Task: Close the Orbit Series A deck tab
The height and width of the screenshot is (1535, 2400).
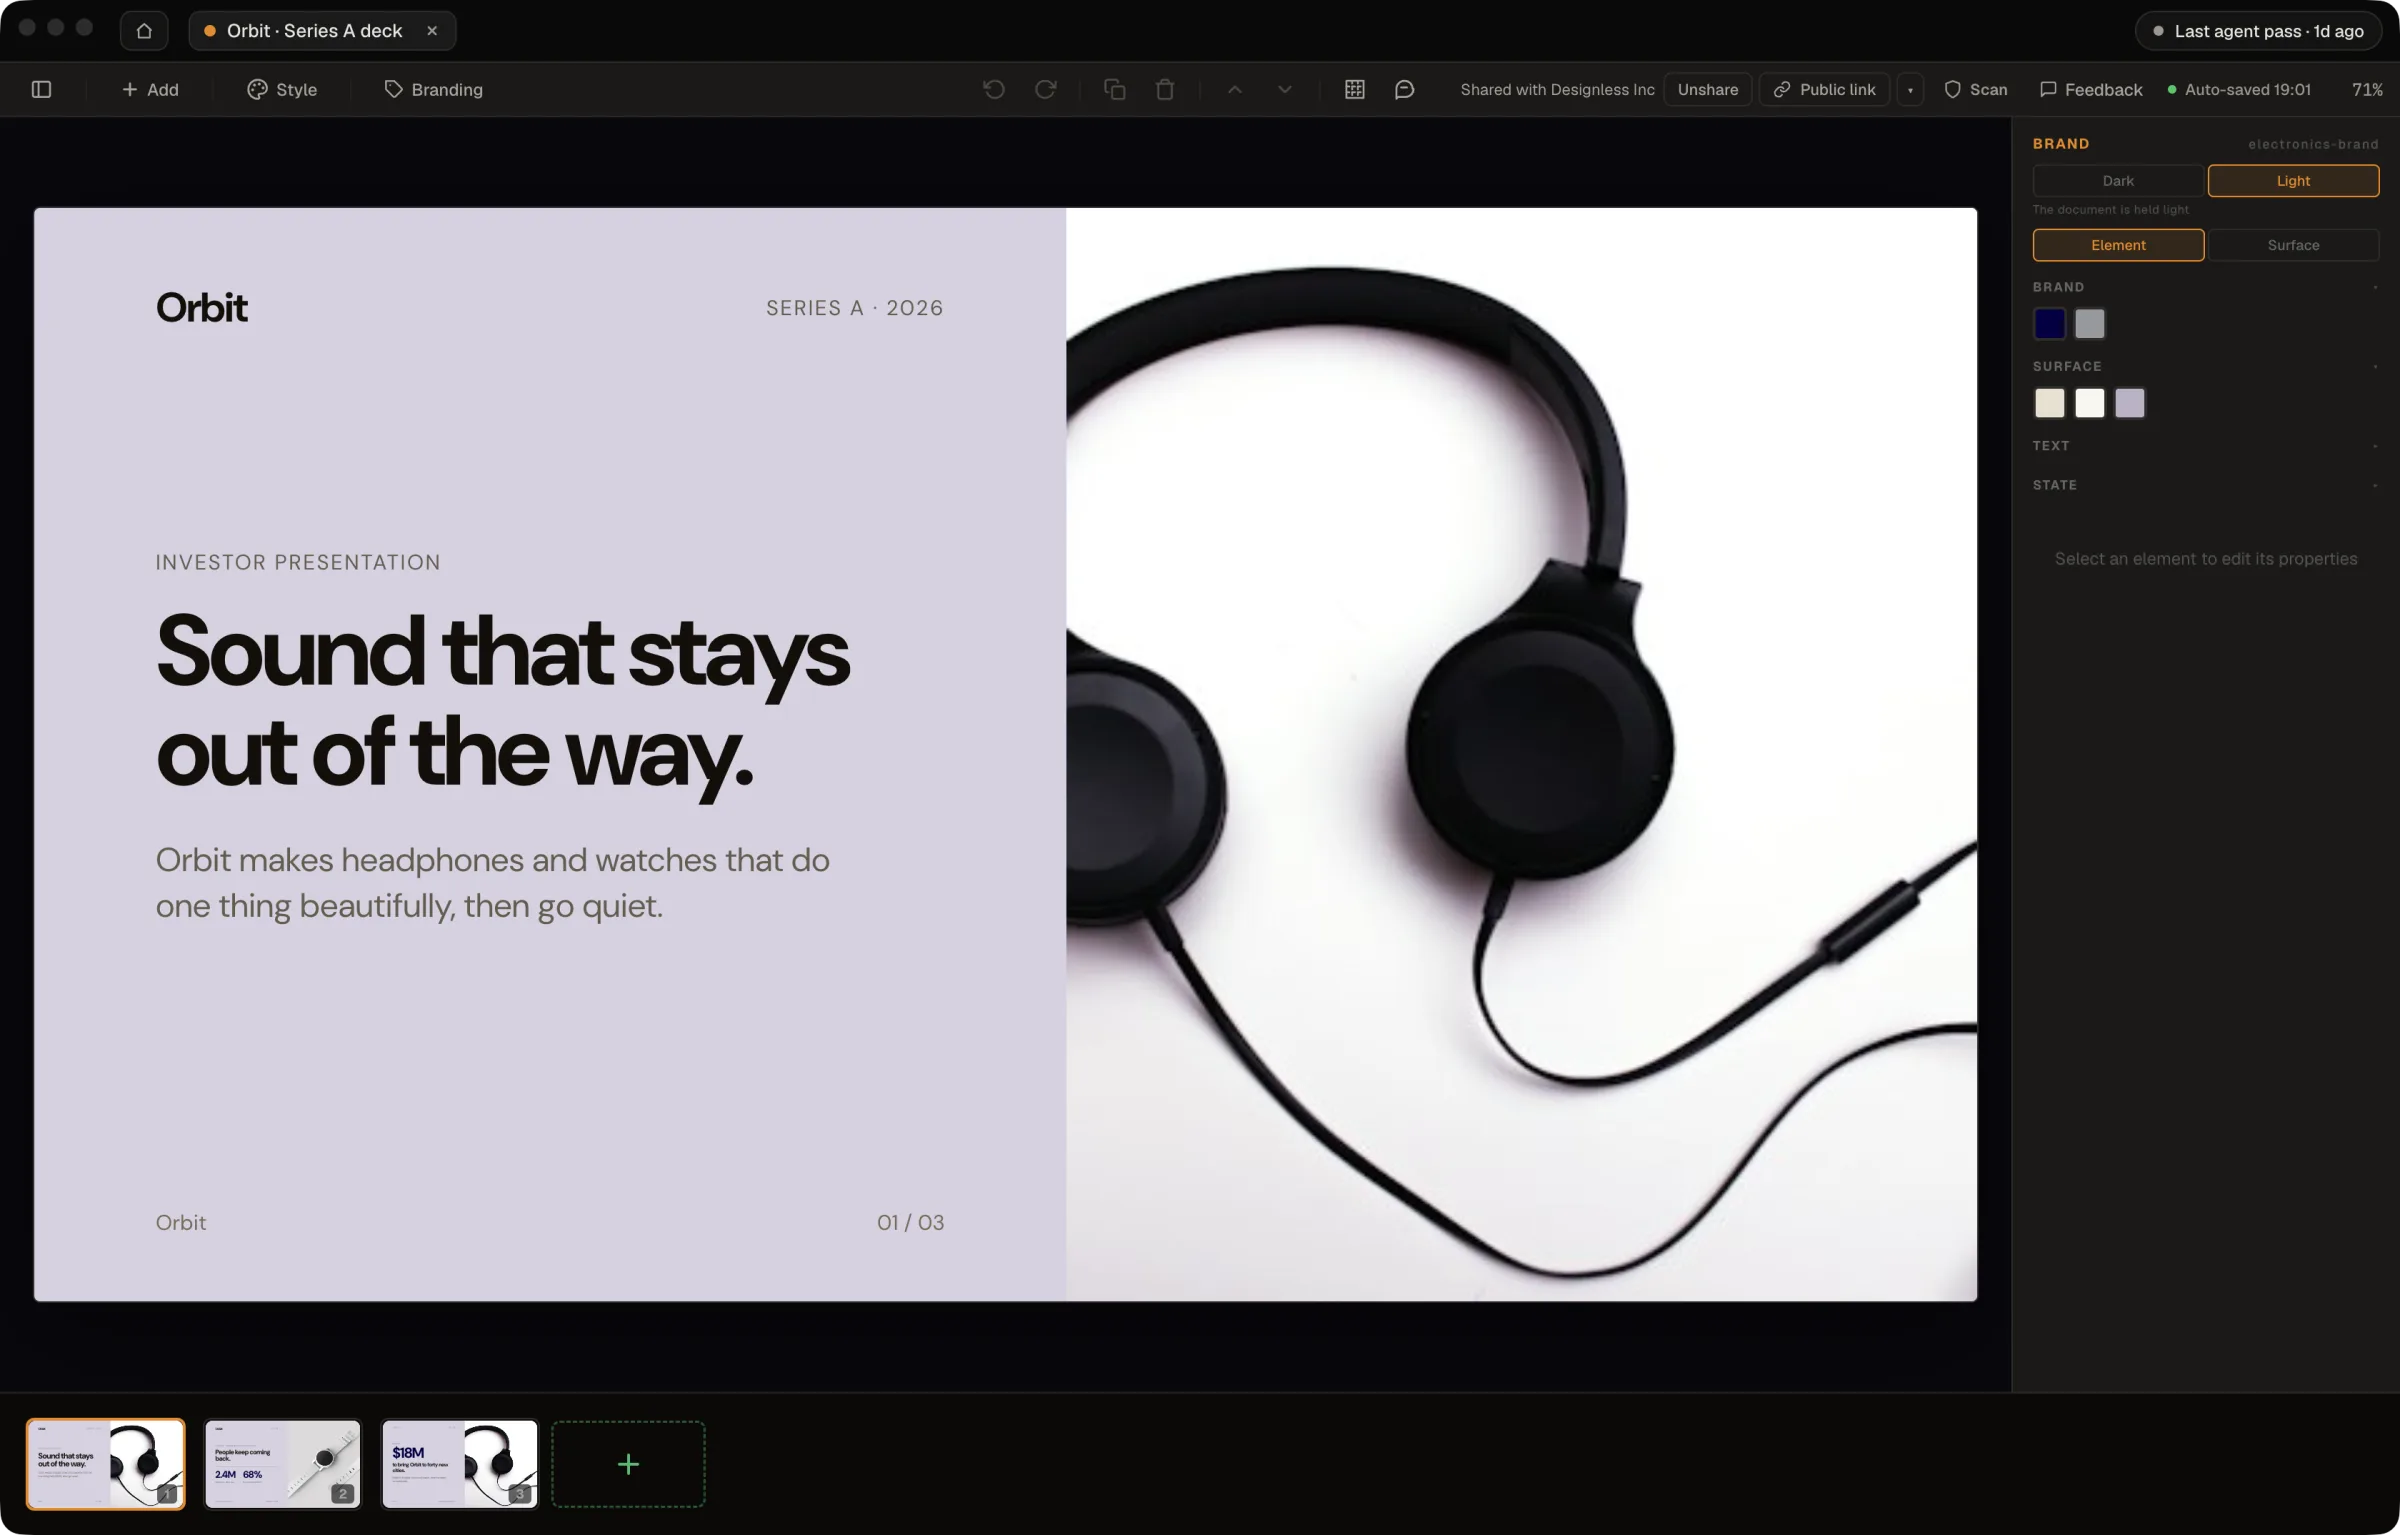Action: pos(432,31)
